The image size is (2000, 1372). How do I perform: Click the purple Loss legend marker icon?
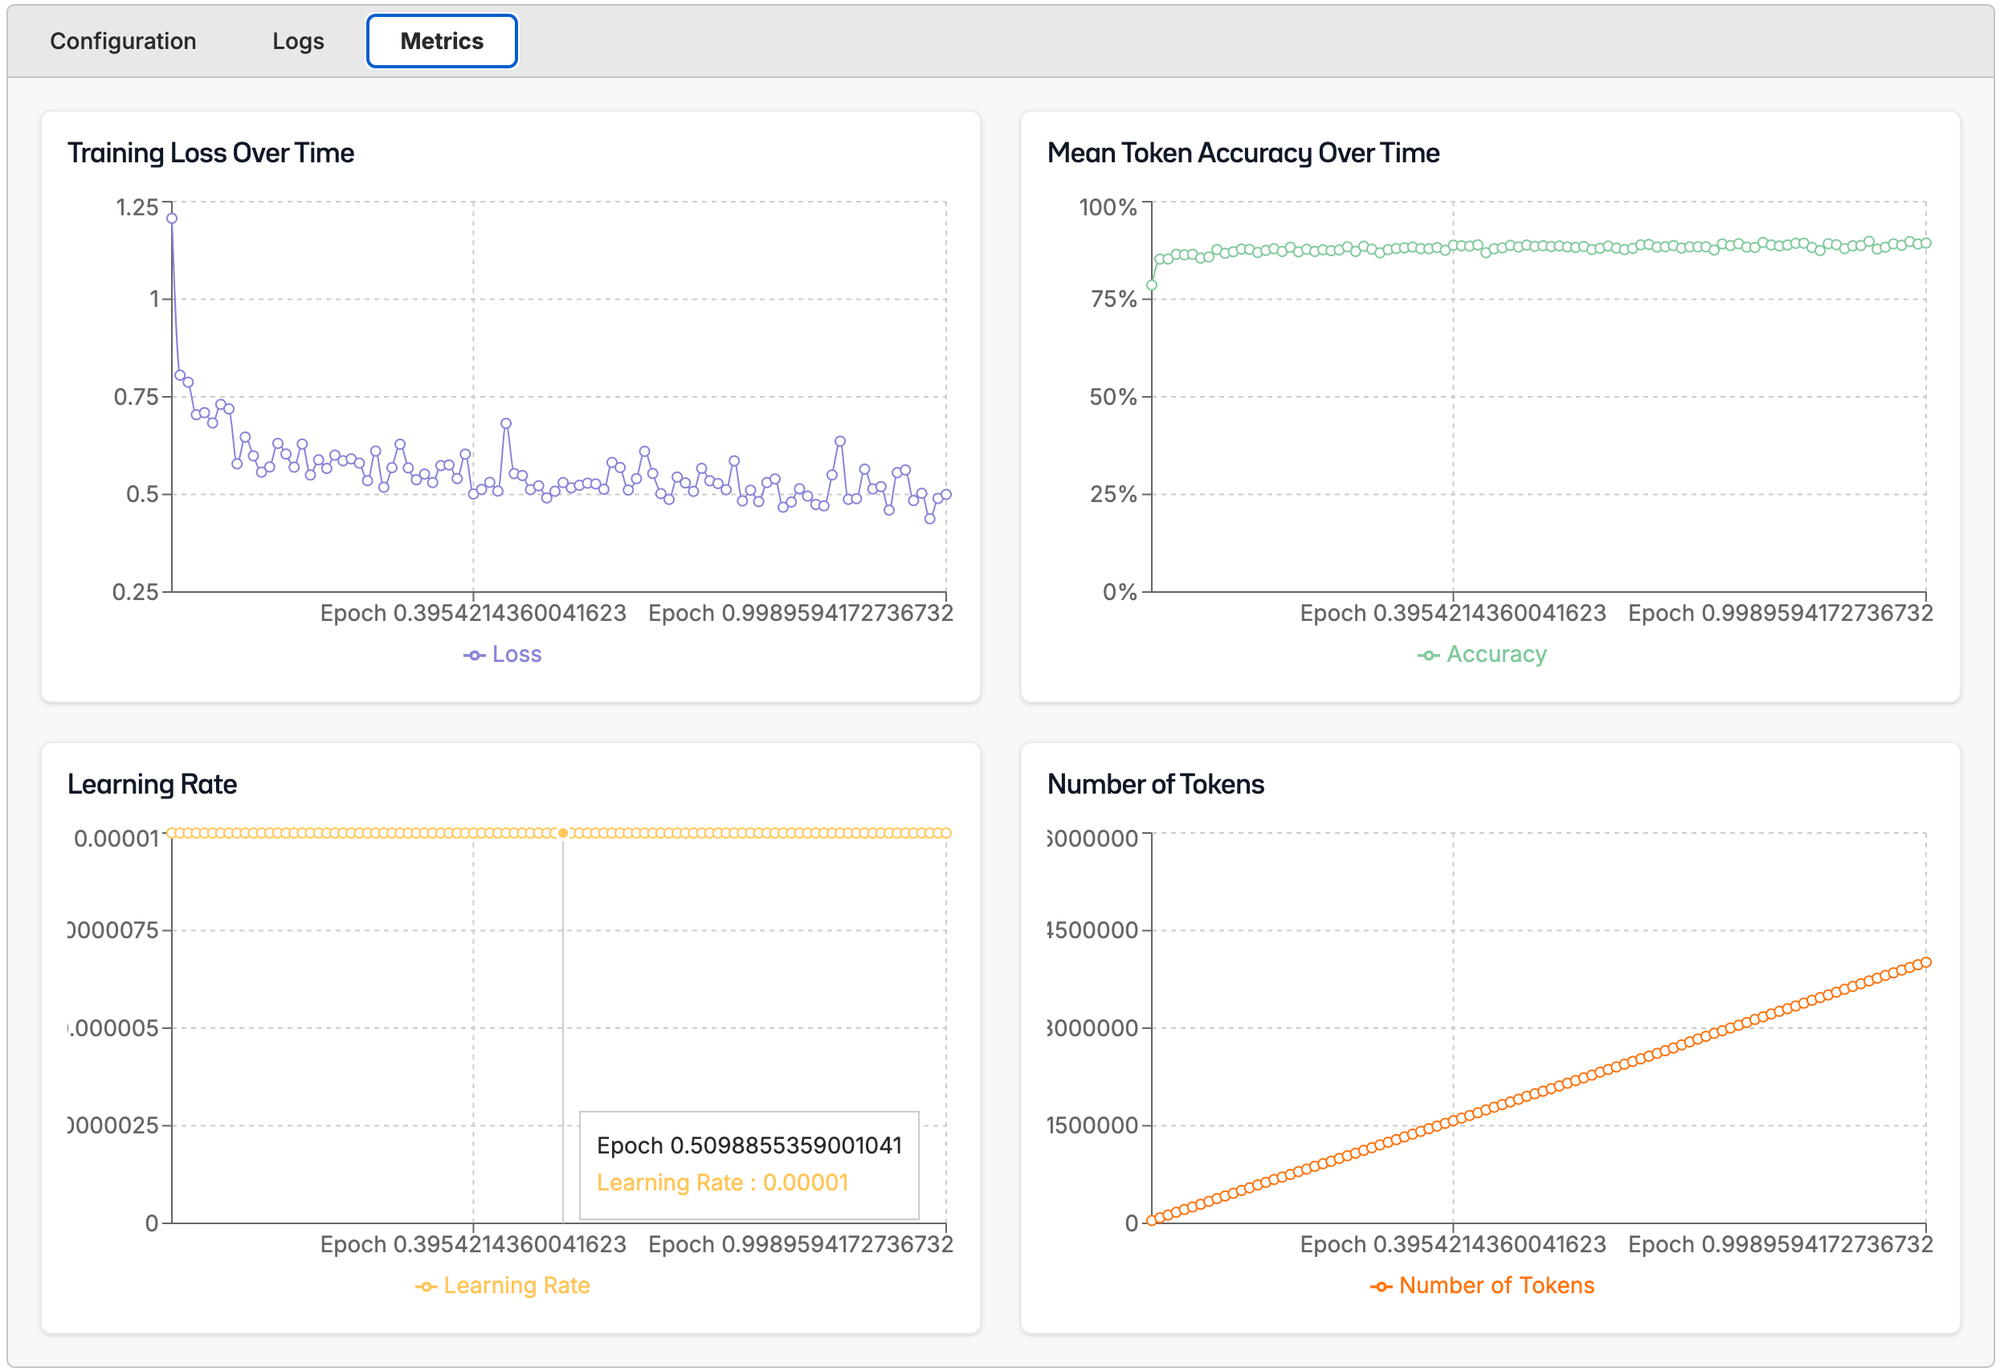[x=474, y=655]
